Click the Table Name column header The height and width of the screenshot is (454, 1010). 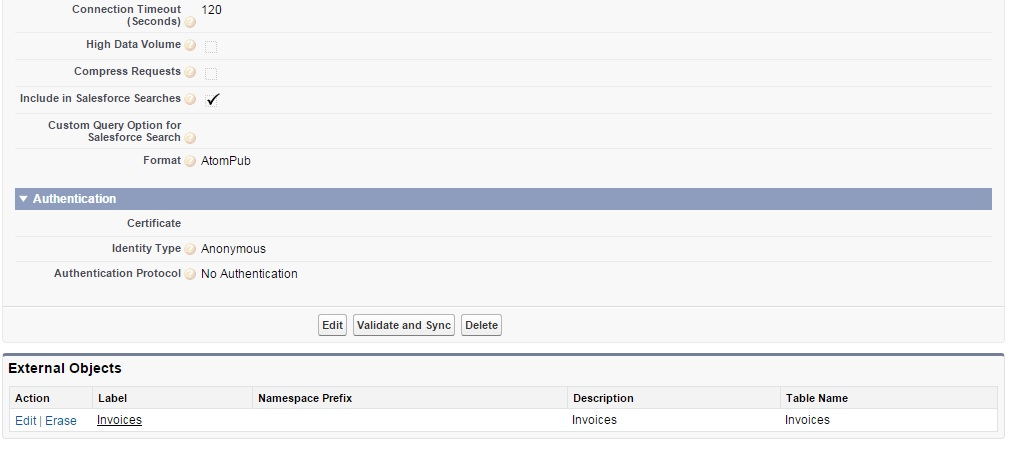pos(816,398)
